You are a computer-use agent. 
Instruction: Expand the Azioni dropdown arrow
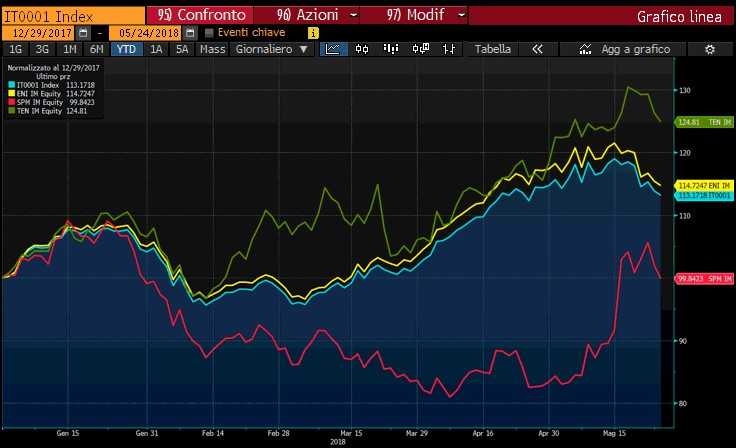(x=354, y=15)
